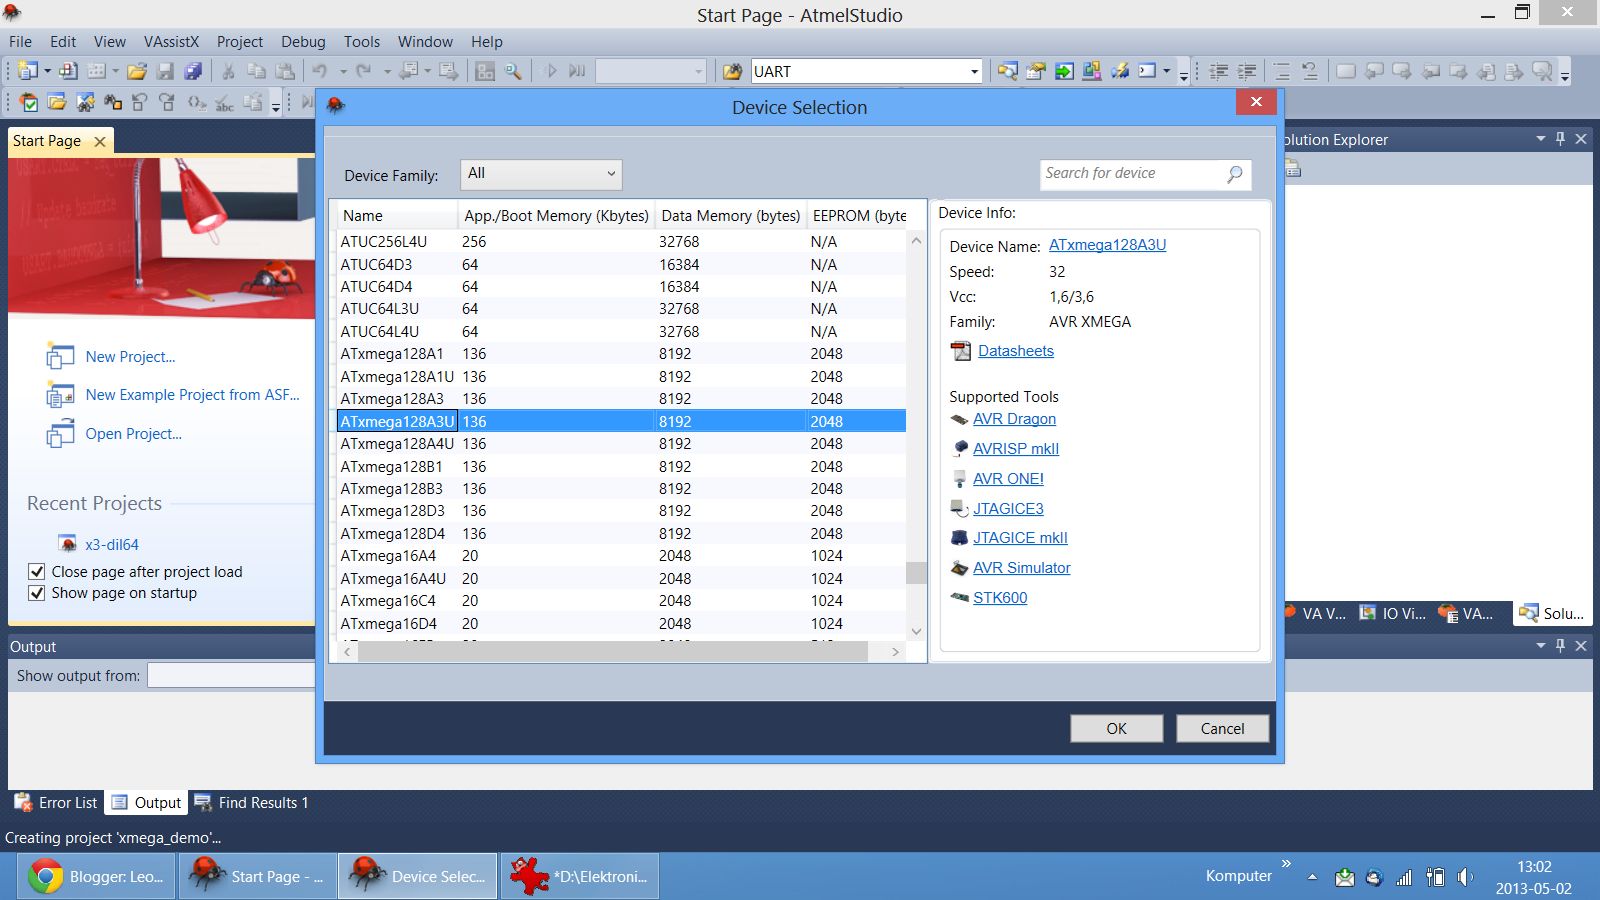The image size is (1600, 900).
Task: Click the device icon left of UART box
Action: [733, 71]
